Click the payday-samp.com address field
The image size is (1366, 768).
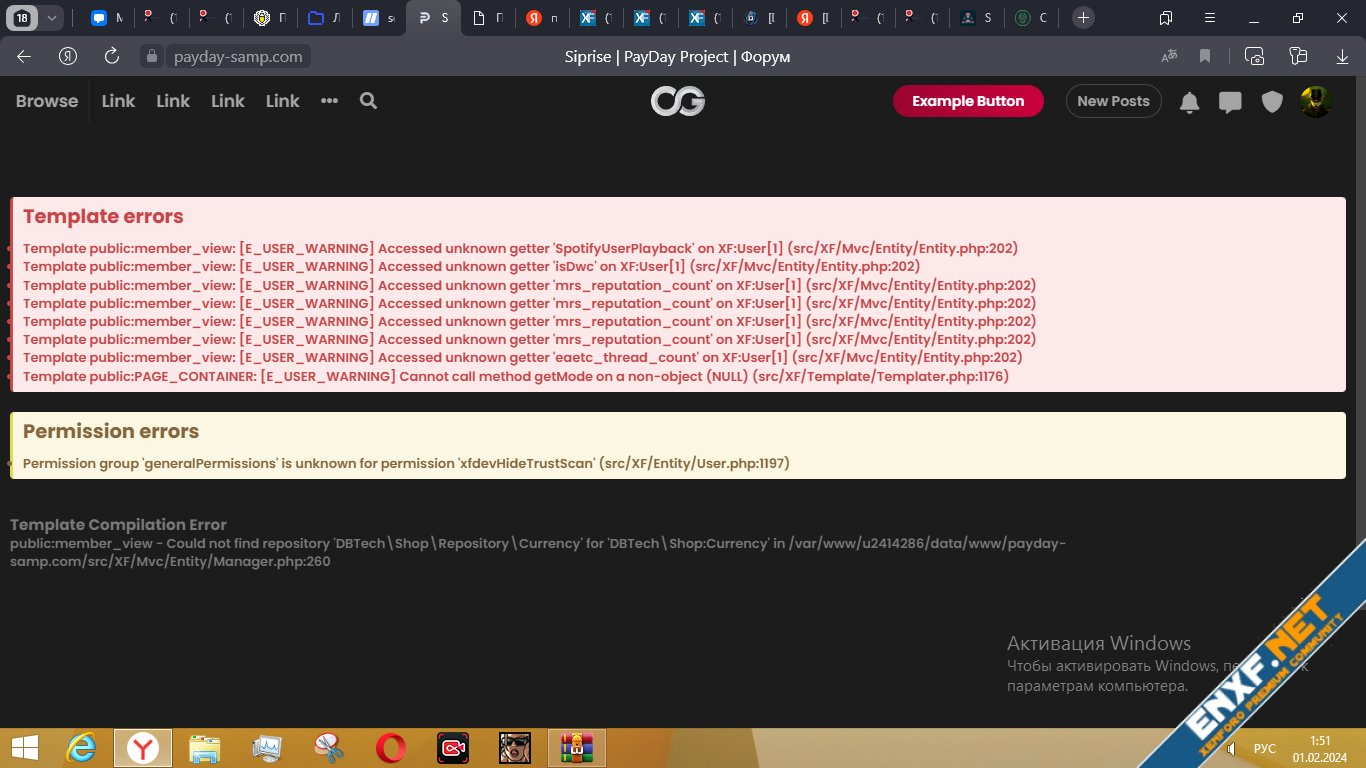click(x=238, y=57)
